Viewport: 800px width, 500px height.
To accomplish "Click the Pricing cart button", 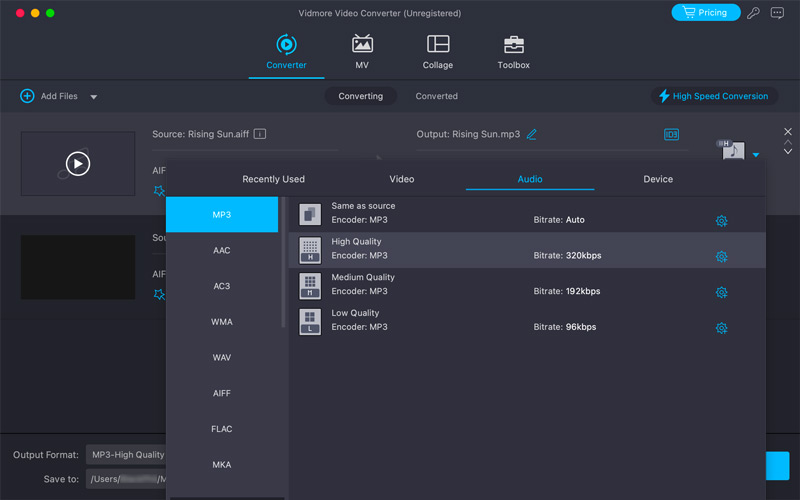I will pos(706,12).
